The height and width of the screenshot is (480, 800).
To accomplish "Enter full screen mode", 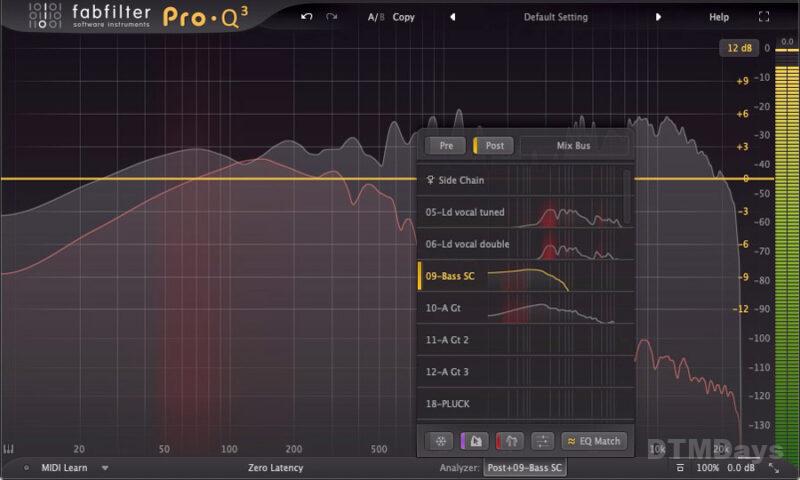I will (x=764, y=17).
